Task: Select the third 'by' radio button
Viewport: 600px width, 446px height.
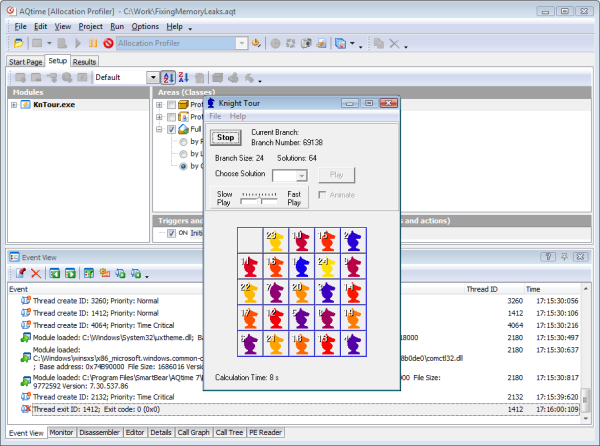Action: click(183, 166)
